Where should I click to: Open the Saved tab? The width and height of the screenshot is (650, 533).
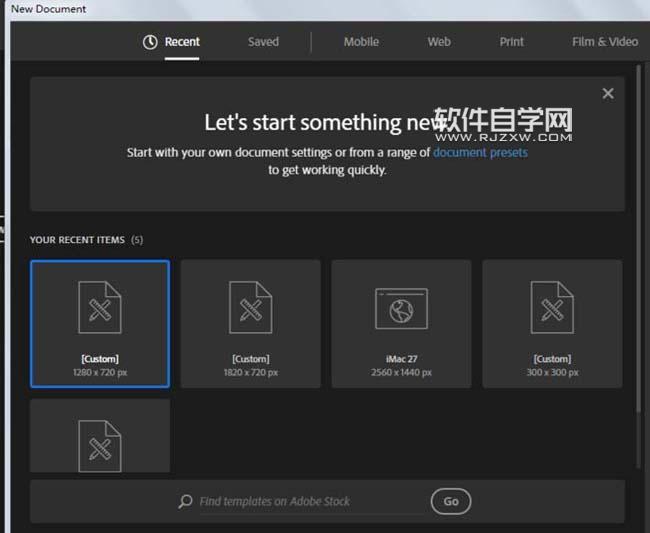click(263, 42)
